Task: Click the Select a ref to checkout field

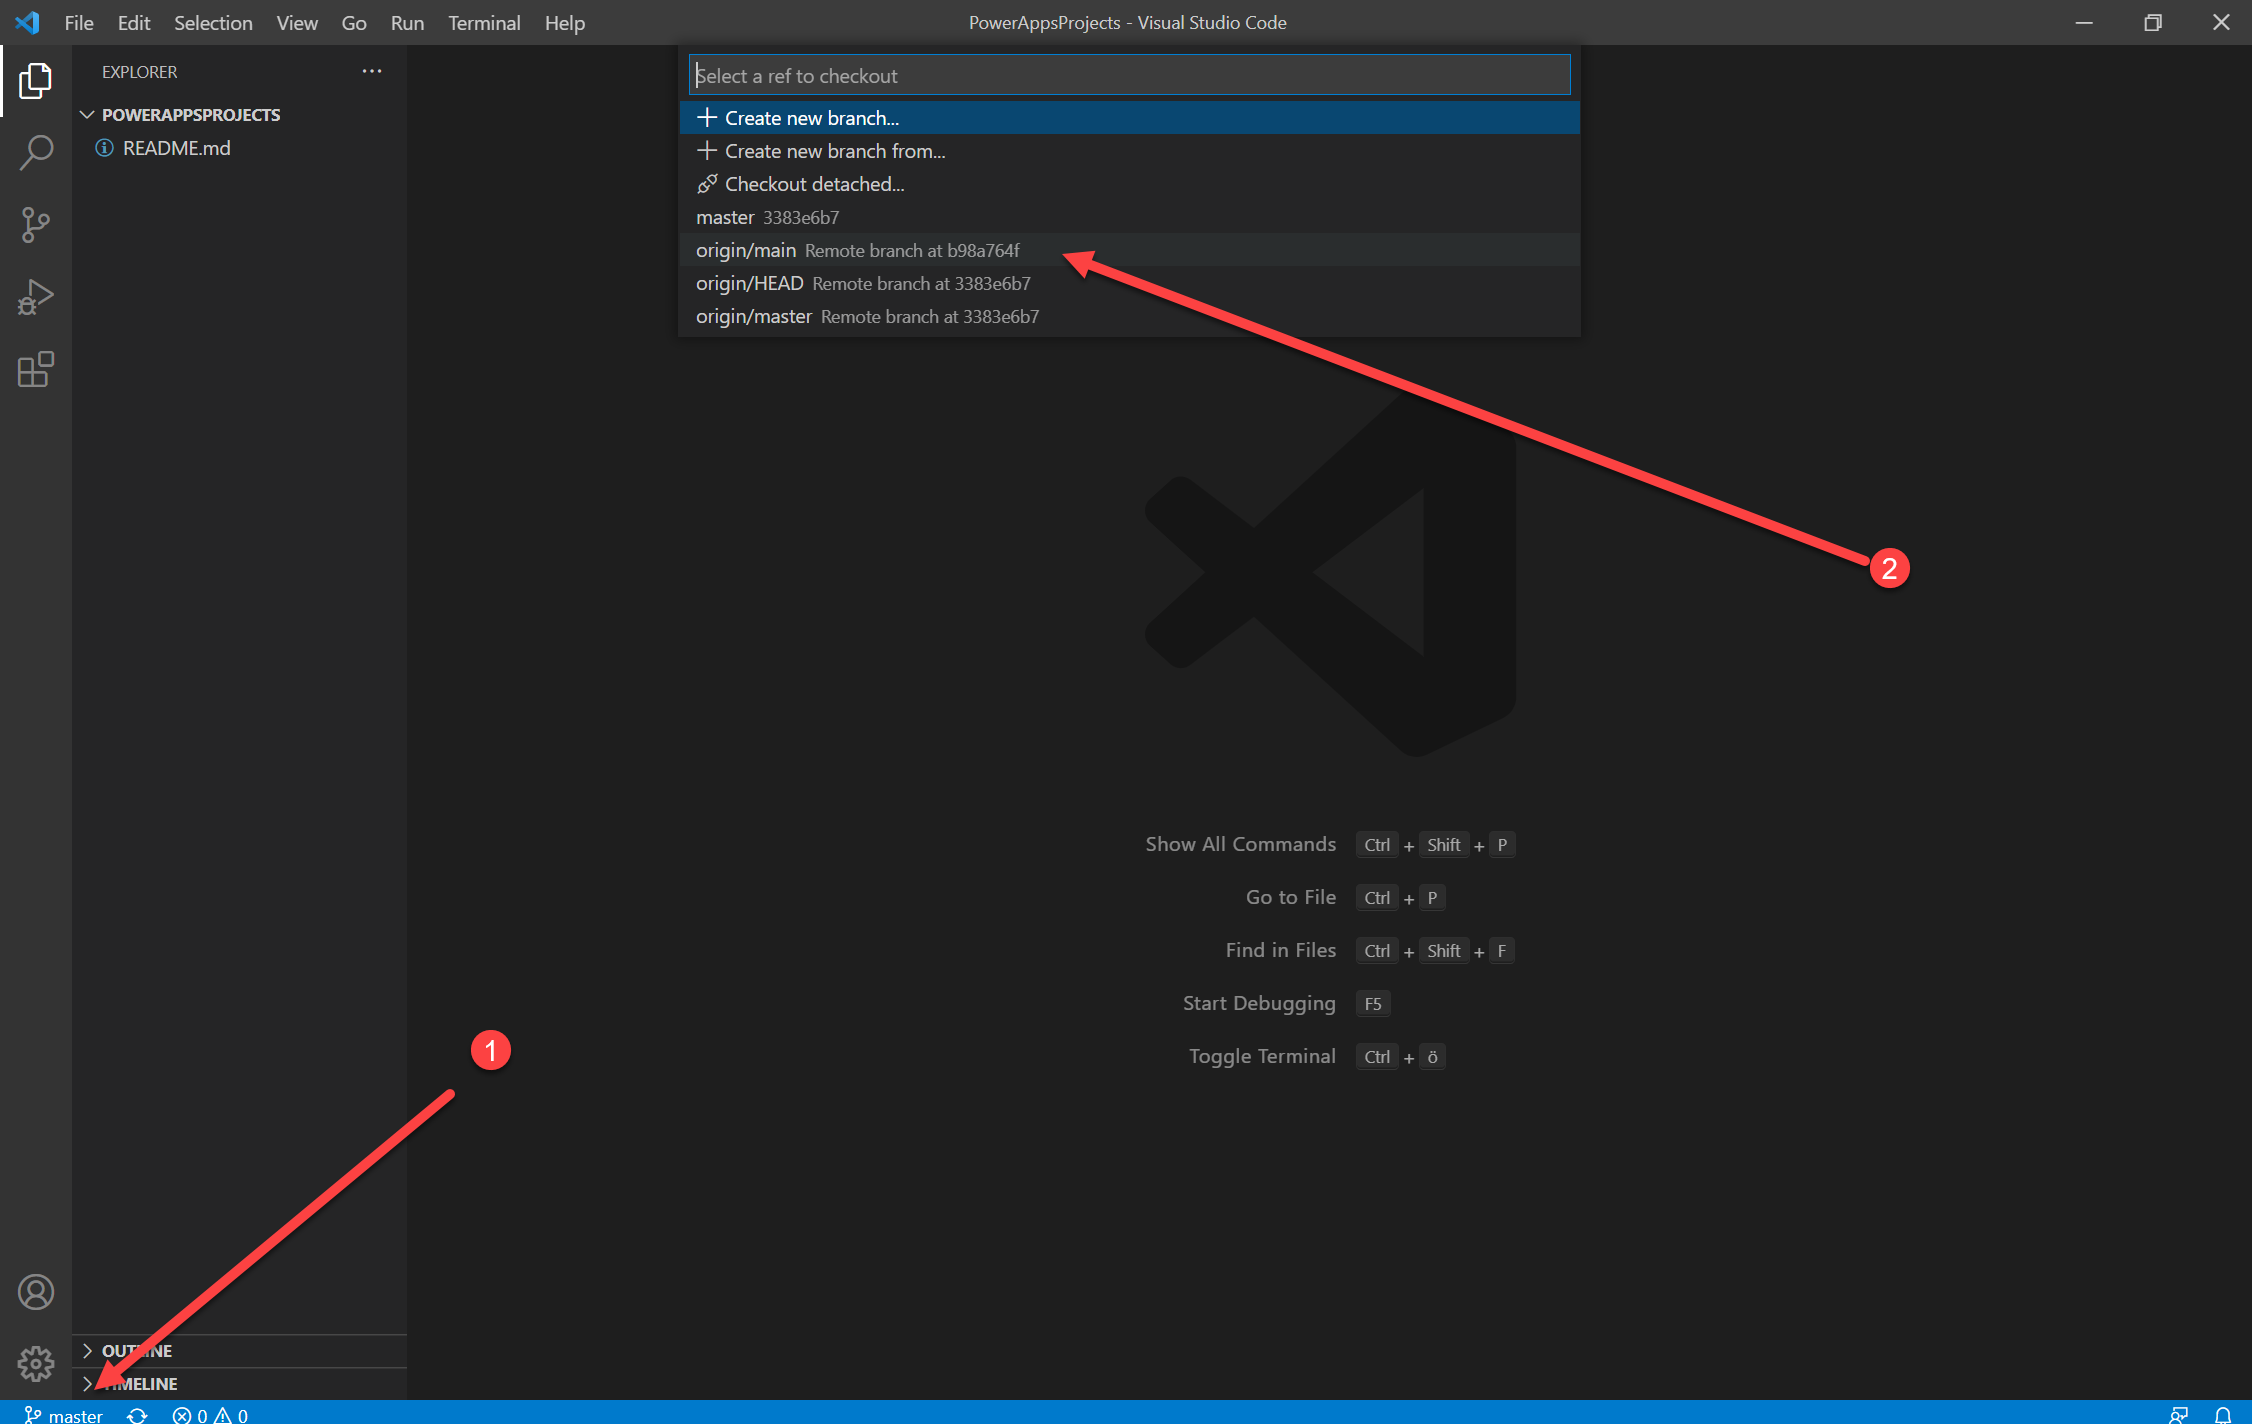Action: 1128,75
